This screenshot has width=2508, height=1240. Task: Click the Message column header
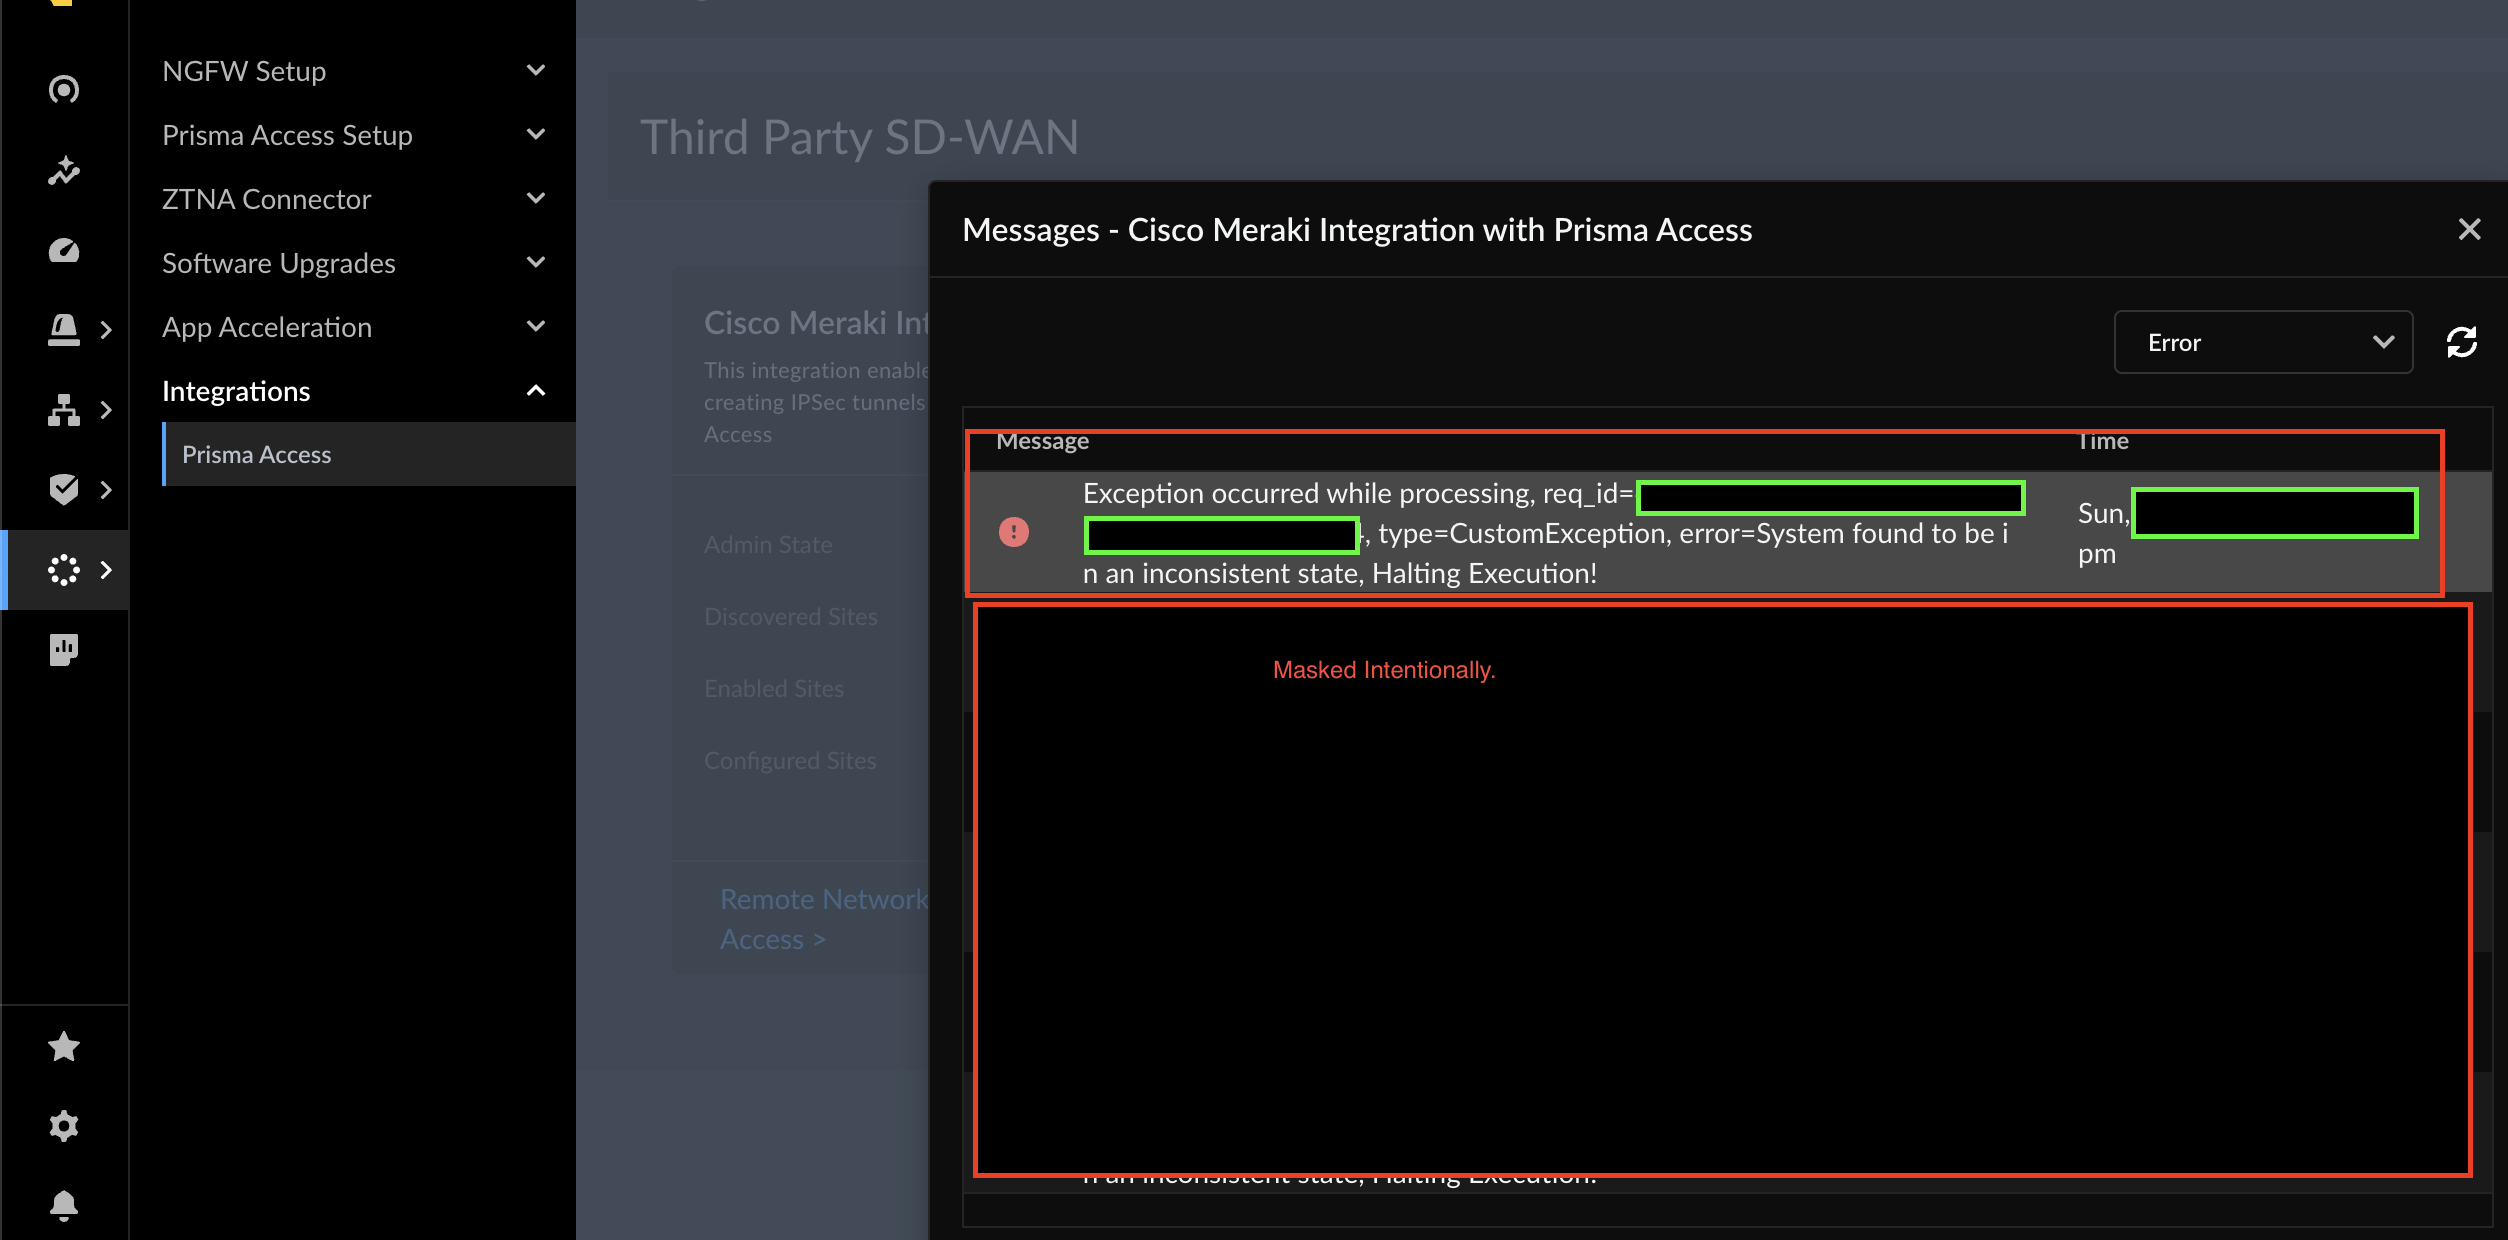point(1042,441)
